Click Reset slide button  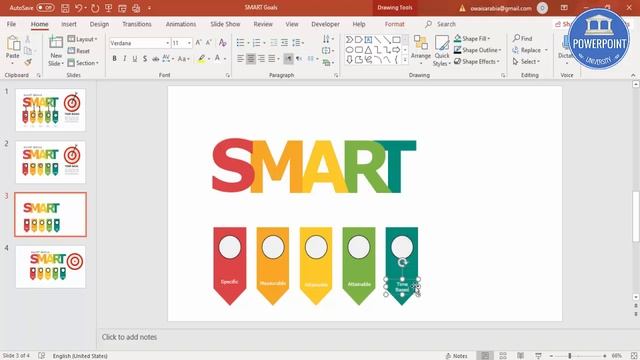tap(79, 51)
